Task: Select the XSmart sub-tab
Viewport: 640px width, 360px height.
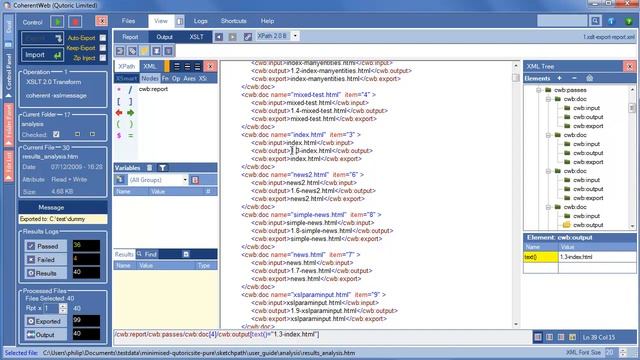Action: 126,78
